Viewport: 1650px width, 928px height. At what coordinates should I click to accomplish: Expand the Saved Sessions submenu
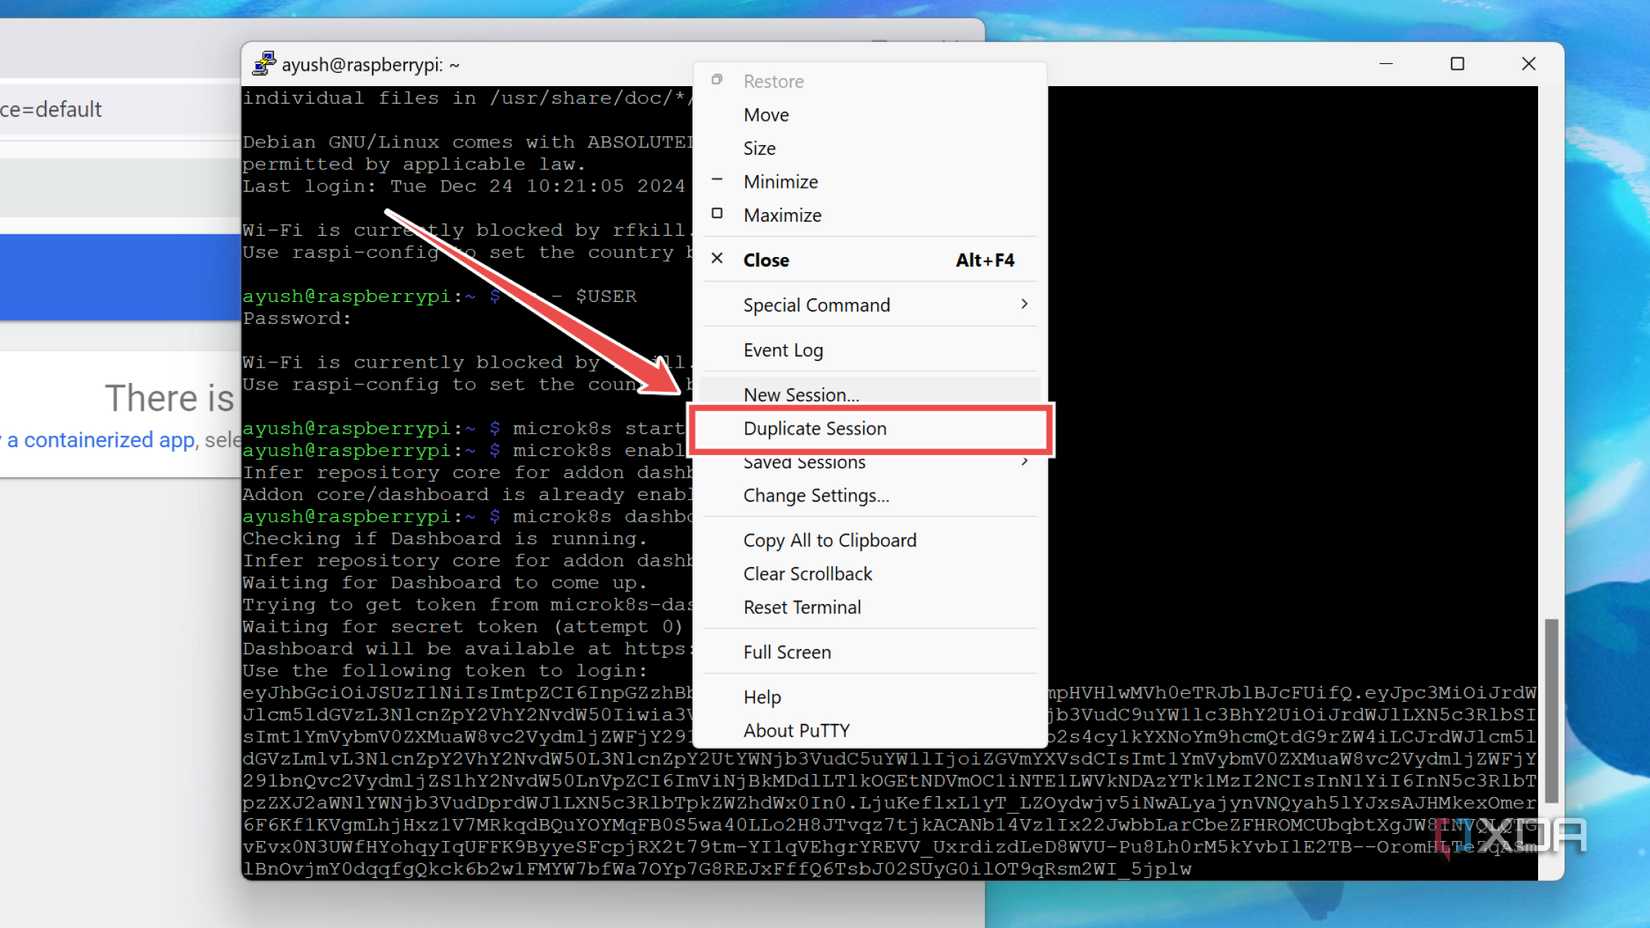(869, 463)
